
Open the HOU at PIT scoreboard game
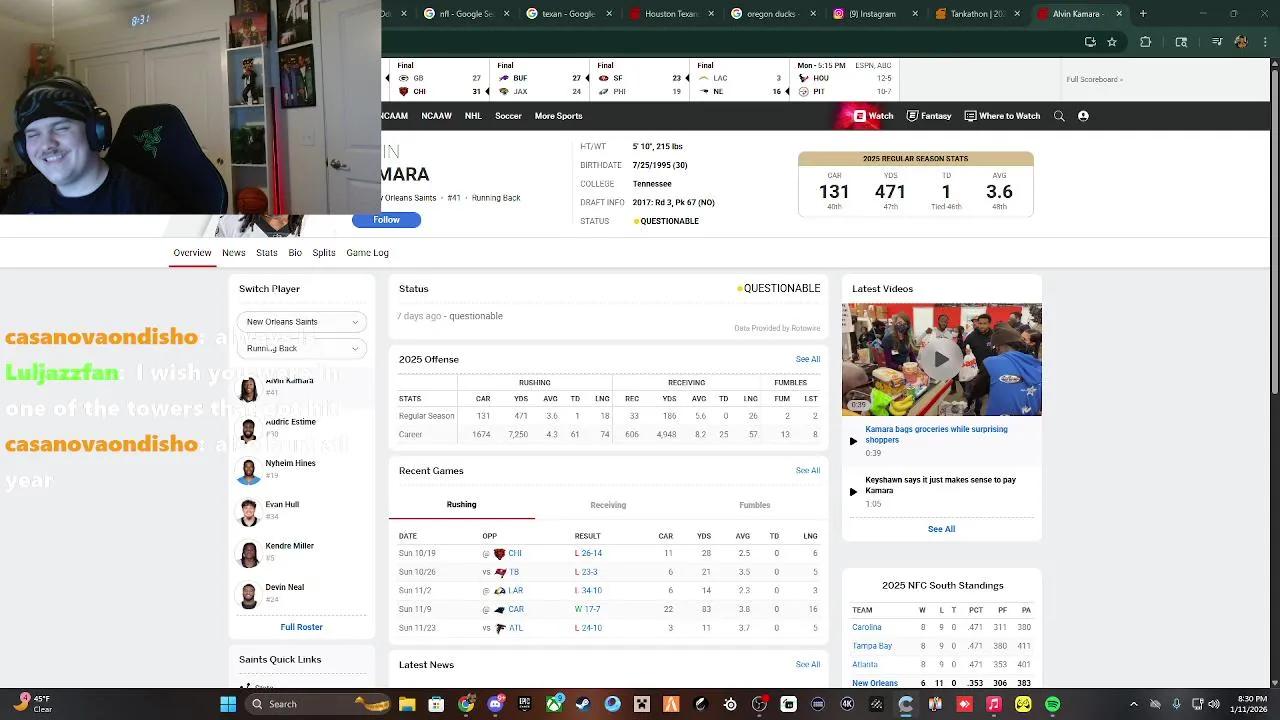[844, 79]
